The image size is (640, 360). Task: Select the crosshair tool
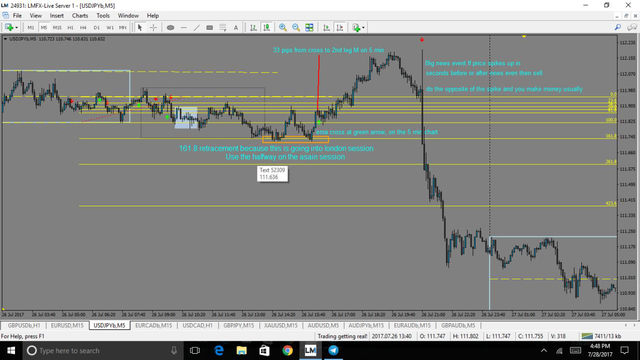153,27
